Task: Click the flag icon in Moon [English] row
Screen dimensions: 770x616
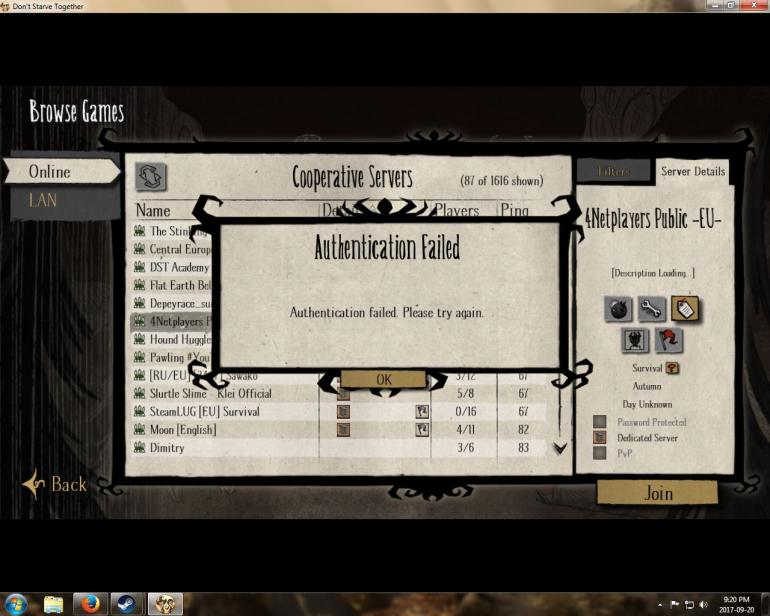Action: pos(422,430)
